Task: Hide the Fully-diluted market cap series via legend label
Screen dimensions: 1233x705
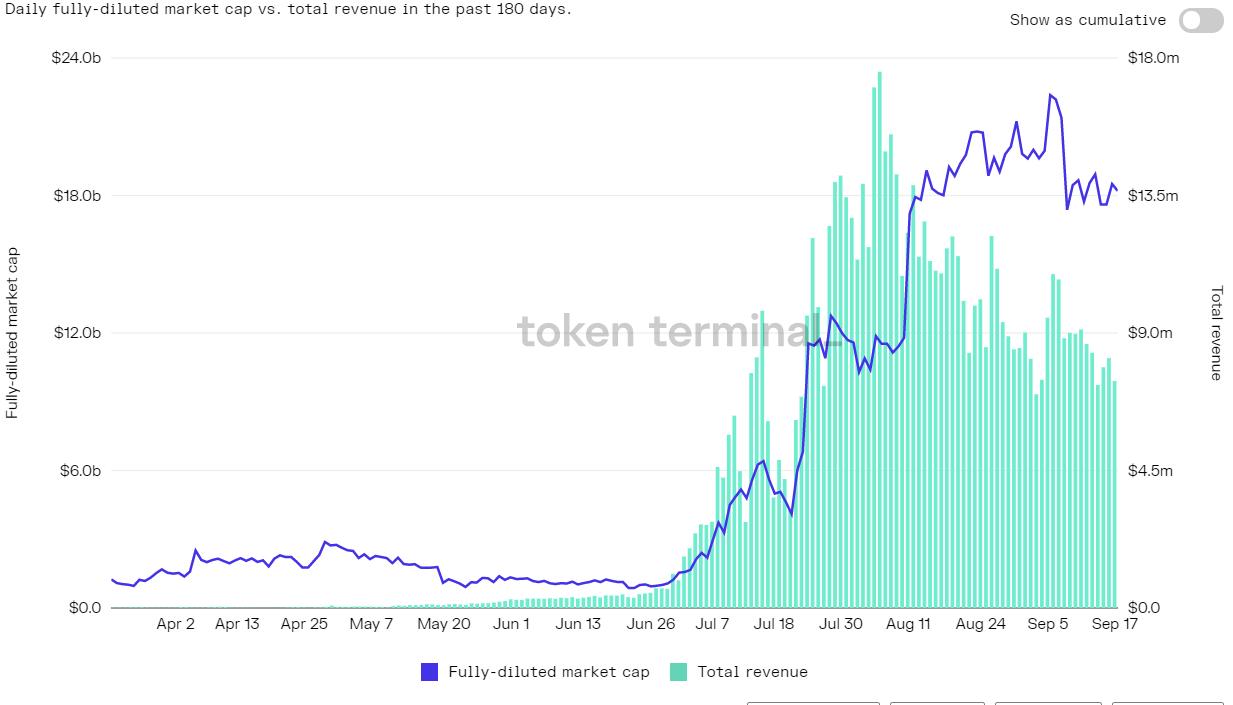Action: click(x=549, y=672)
